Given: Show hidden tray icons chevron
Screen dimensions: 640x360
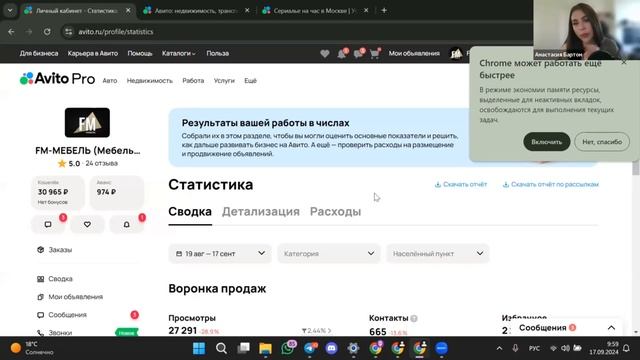Looking at the screenshot, I should (499, 348).
